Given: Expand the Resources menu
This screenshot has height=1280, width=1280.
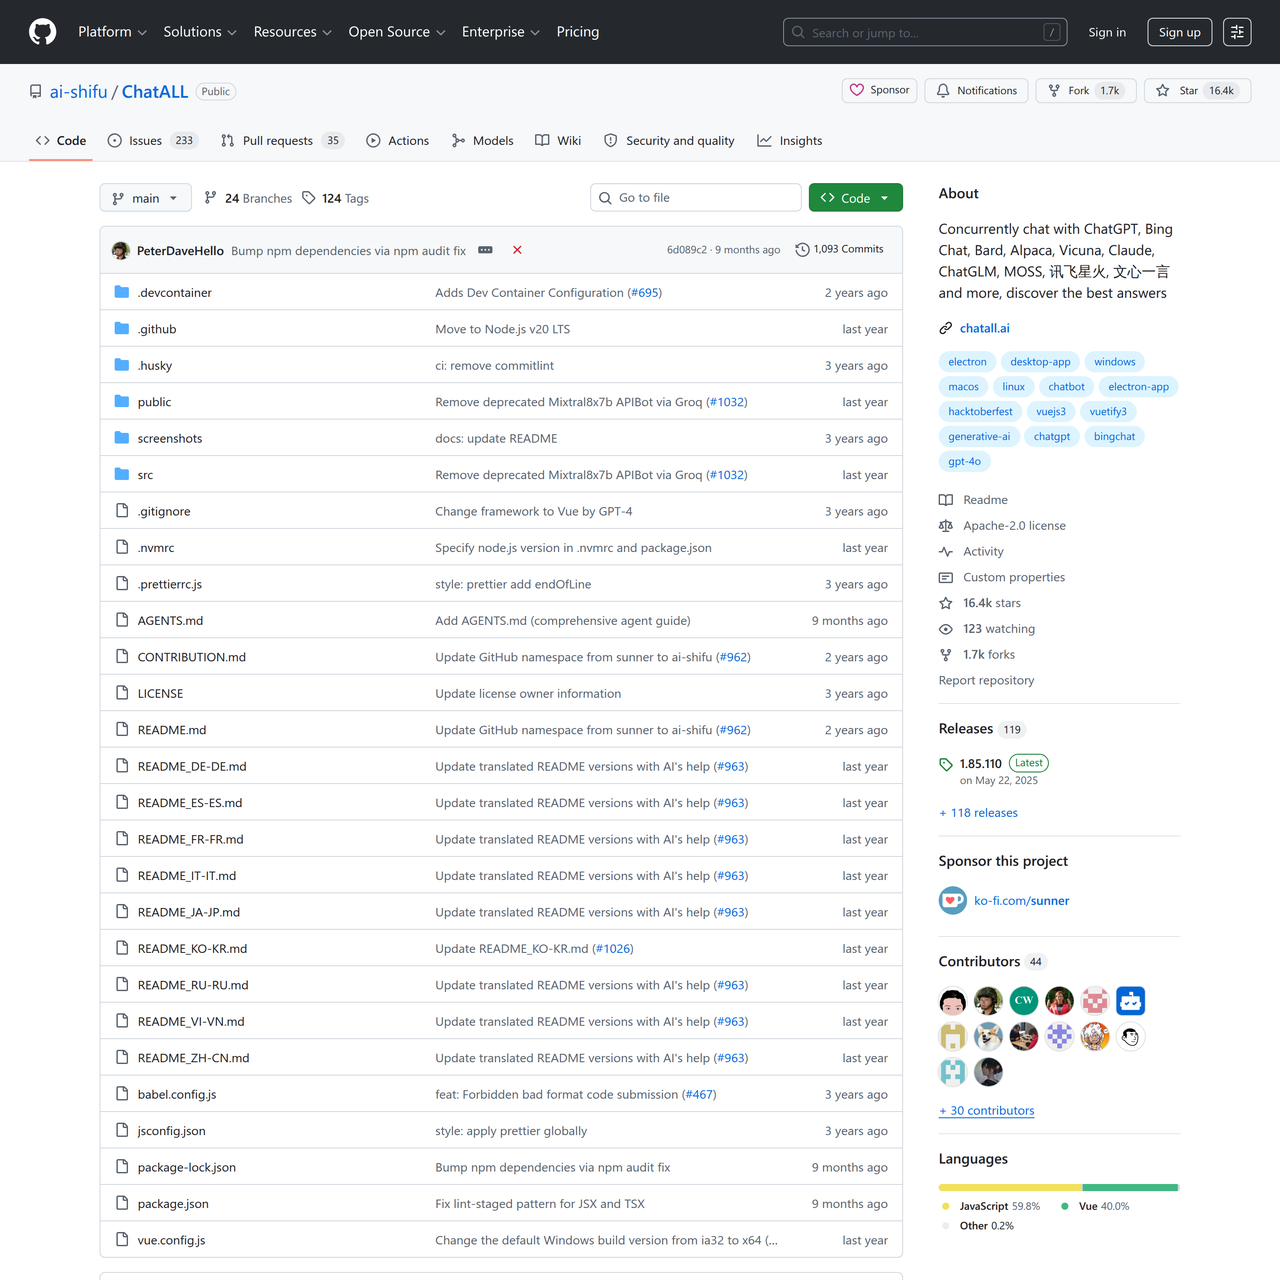Looking at the screenshot, I should [292, 32].
